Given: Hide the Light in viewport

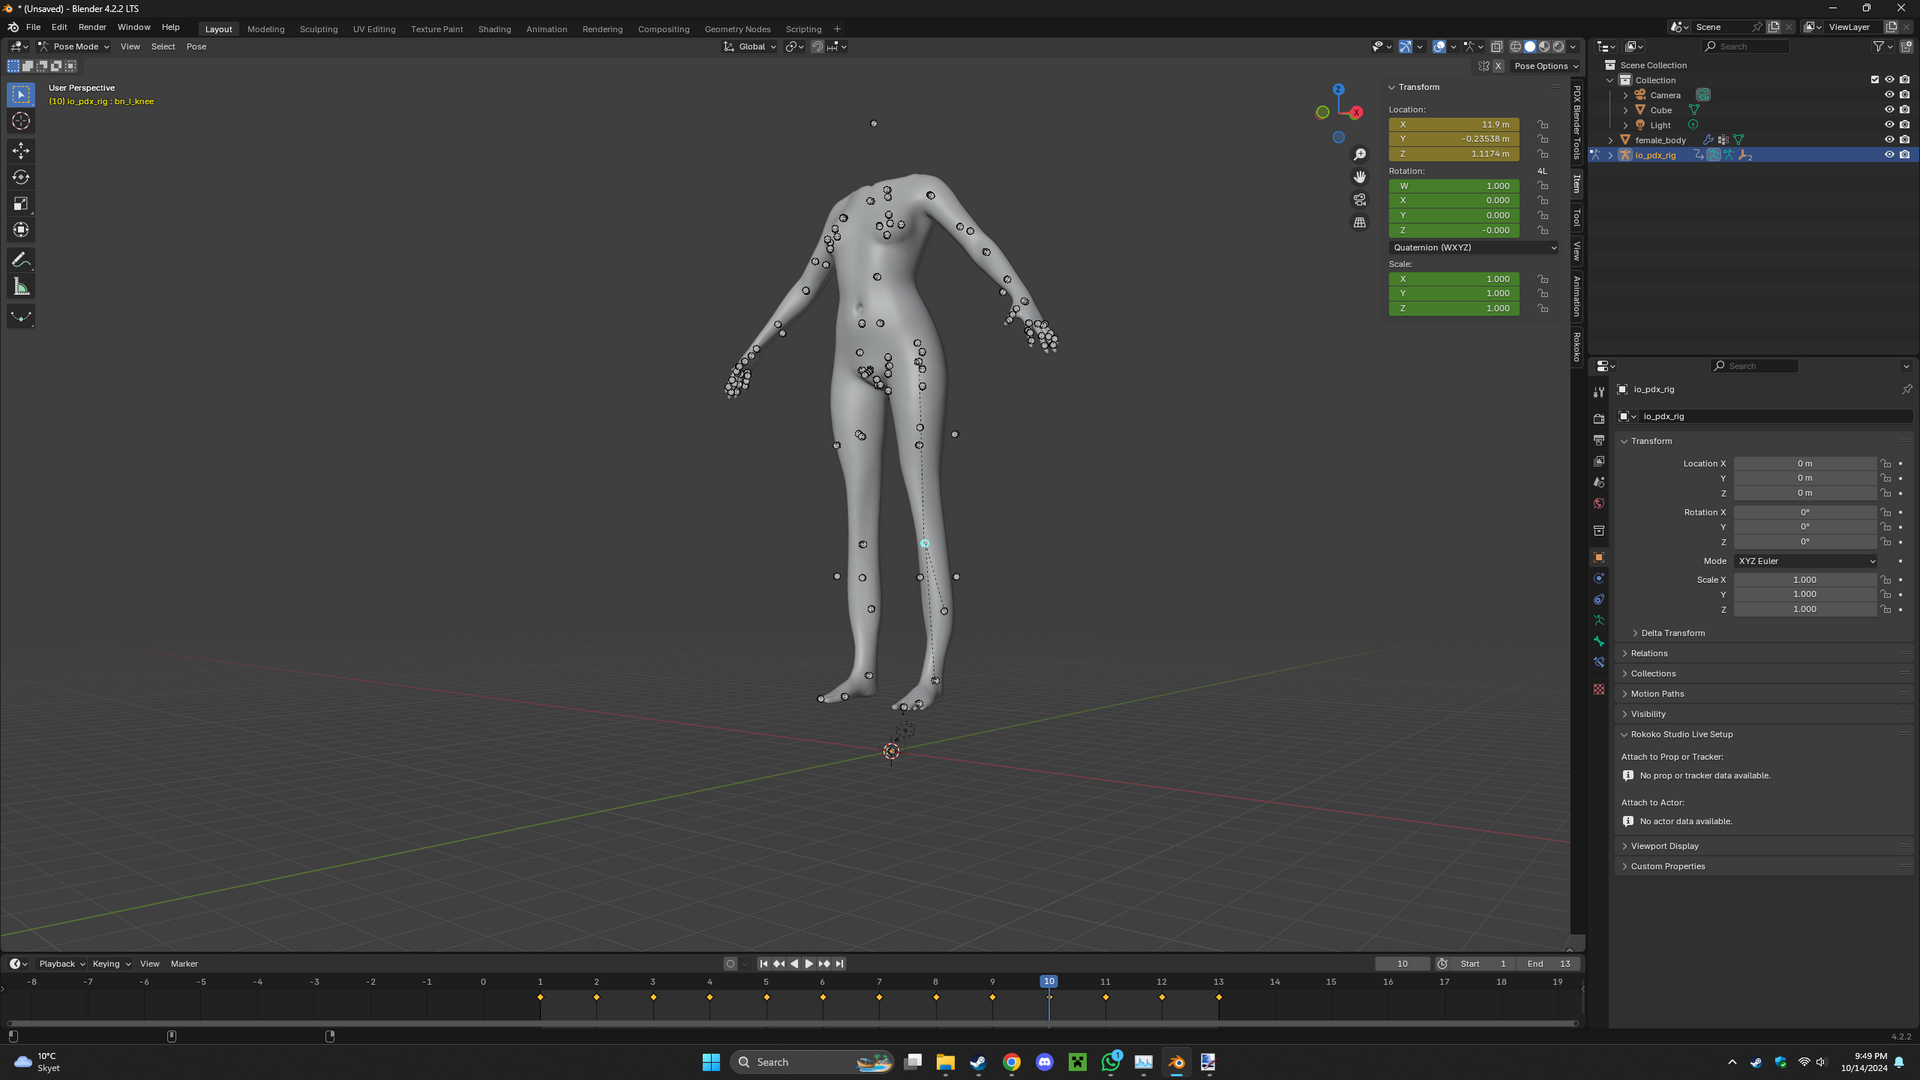Looking at the screenshot, I should pyautogui.click(x=1889, y=125).
